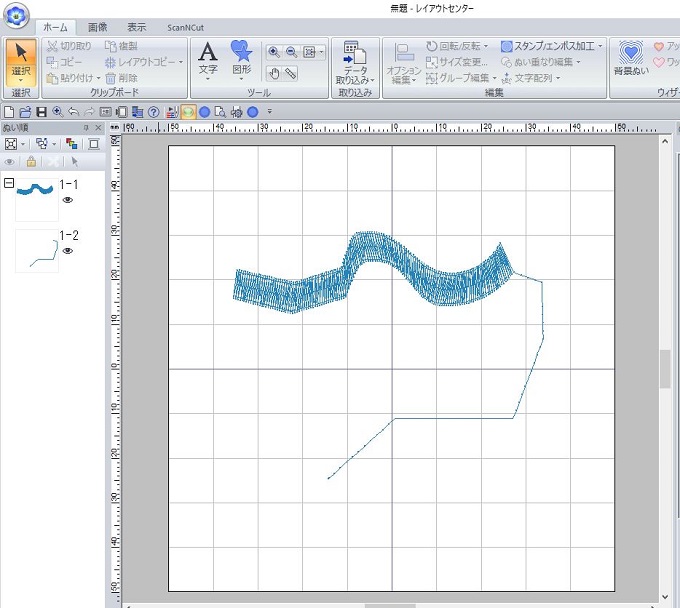
Task: Click the save icon in quick toolbar
Action: click(x=41, y=112)
